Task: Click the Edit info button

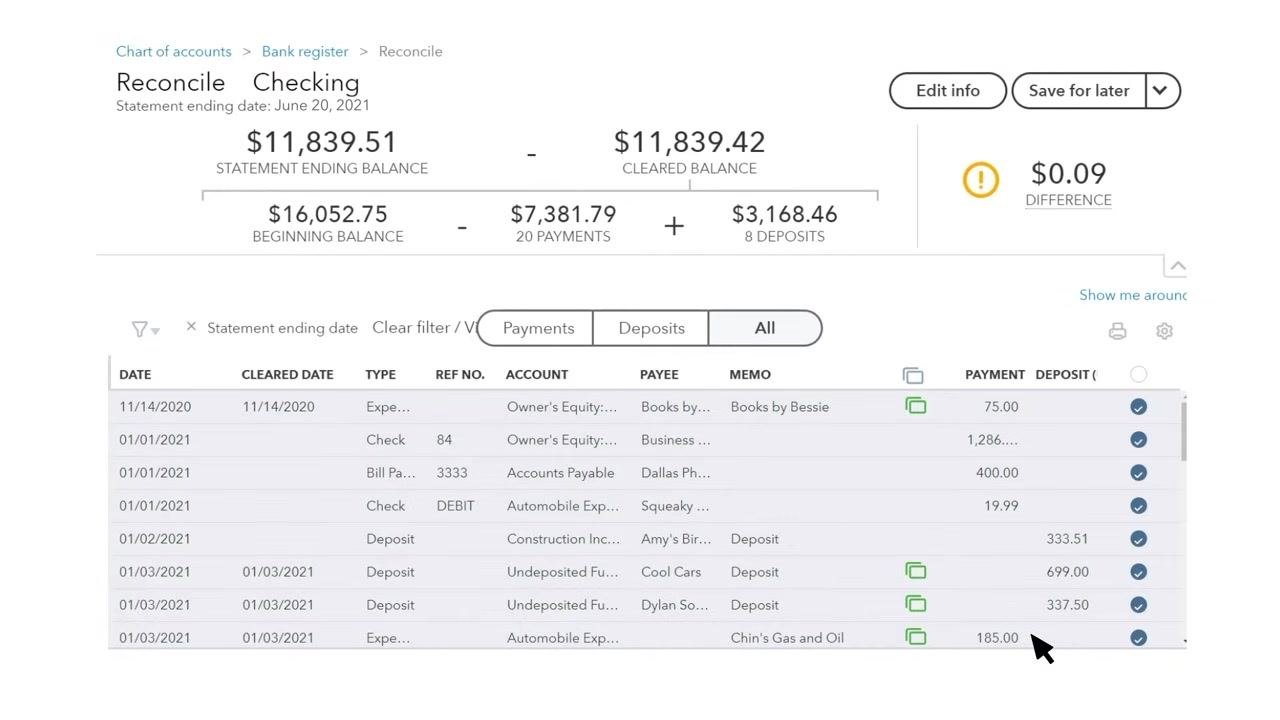Action: point(948,90)
